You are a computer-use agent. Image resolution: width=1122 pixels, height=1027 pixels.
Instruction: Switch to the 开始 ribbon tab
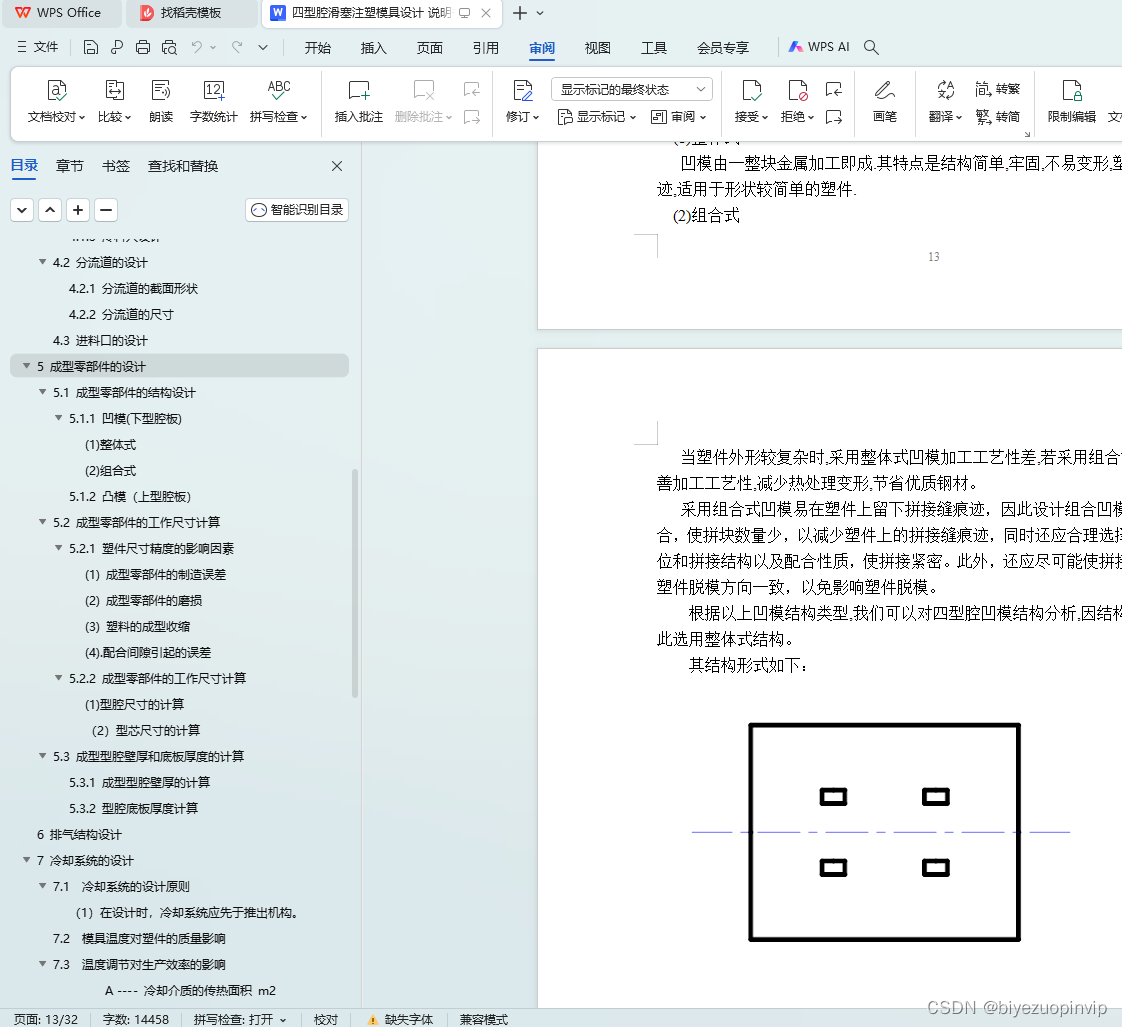point(318,48)
